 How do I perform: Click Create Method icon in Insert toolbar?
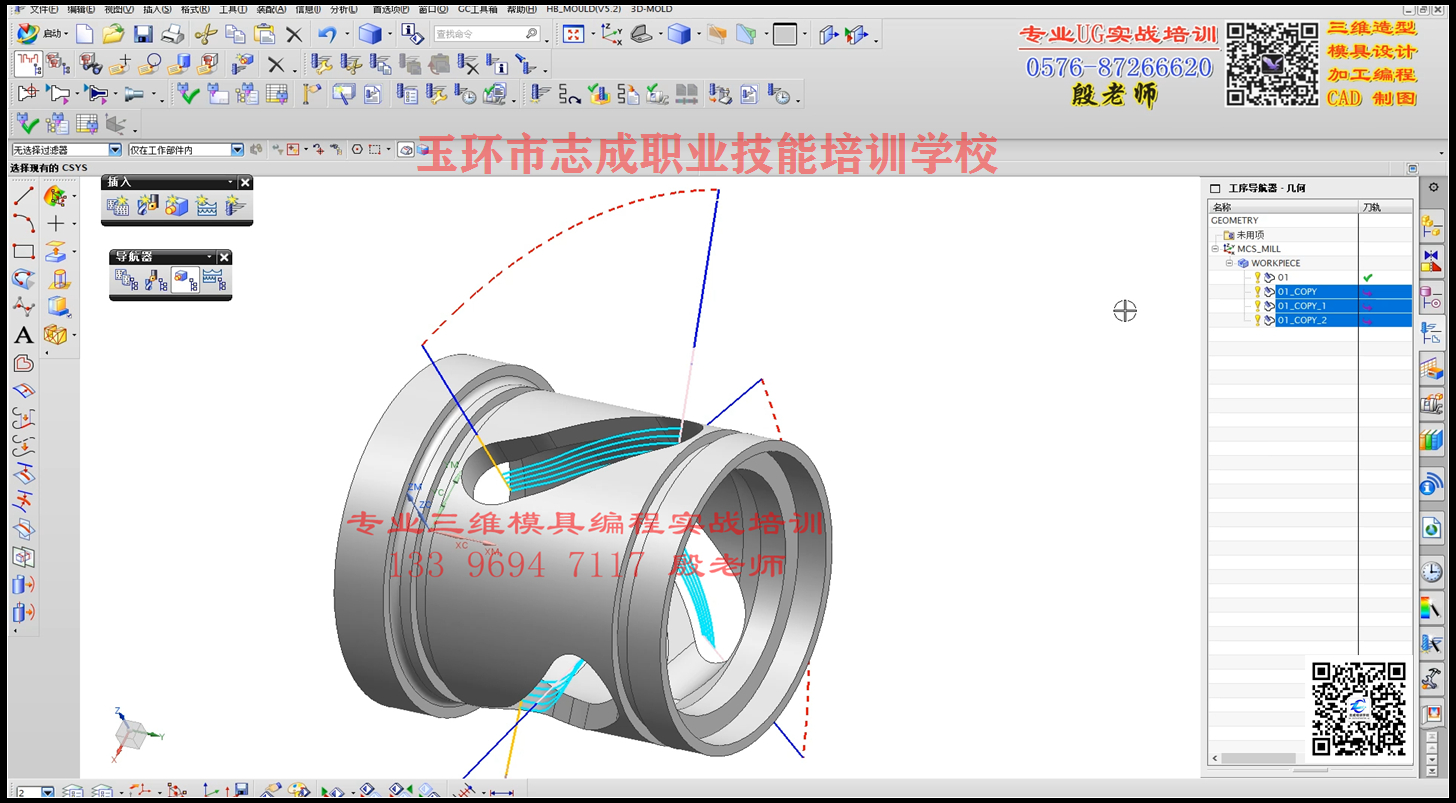point(206,206)
